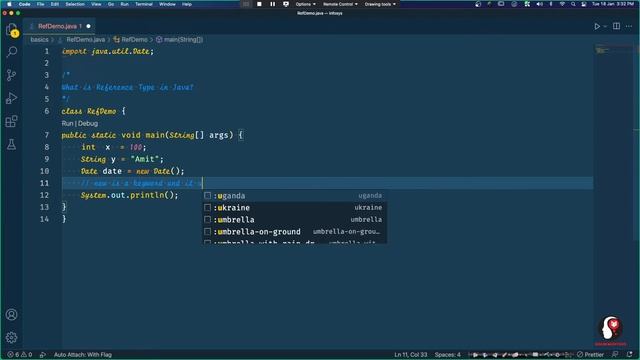Open macOS Spotlight search icon
Viewport: 640px width, 360px height.
coord(573,4)
